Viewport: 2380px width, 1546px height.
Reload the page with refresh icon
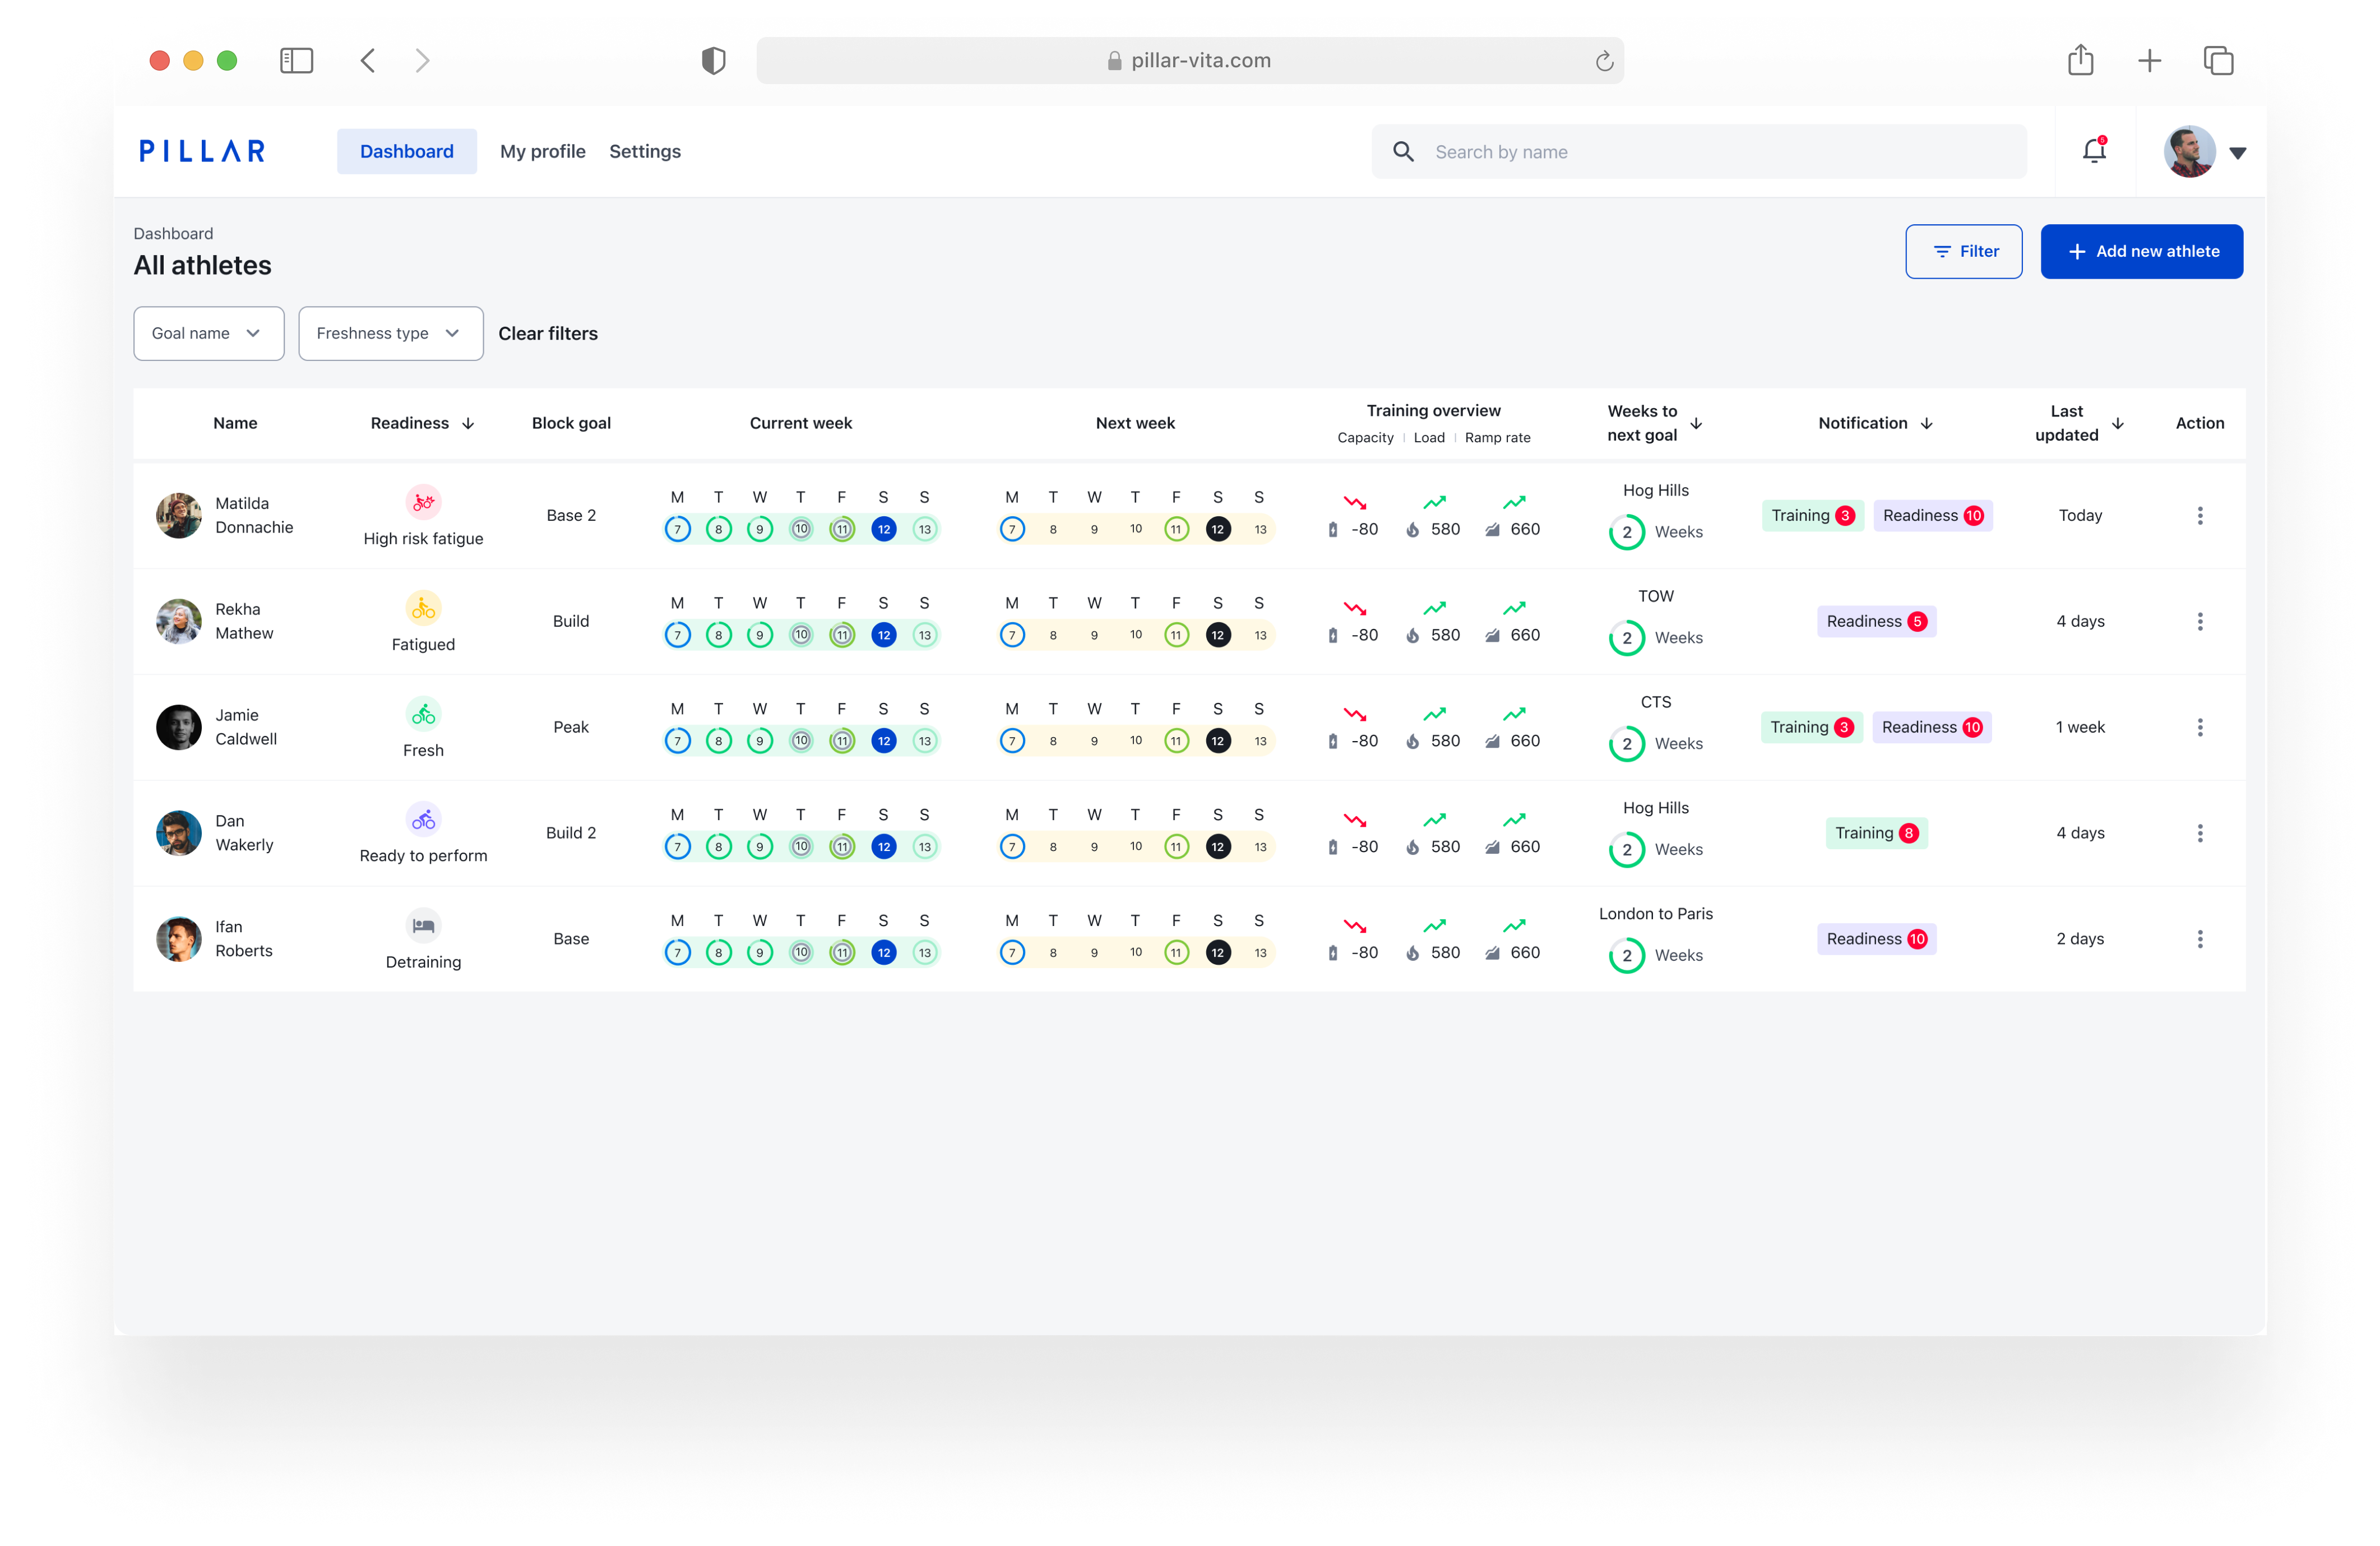(x=1603, y=61)
